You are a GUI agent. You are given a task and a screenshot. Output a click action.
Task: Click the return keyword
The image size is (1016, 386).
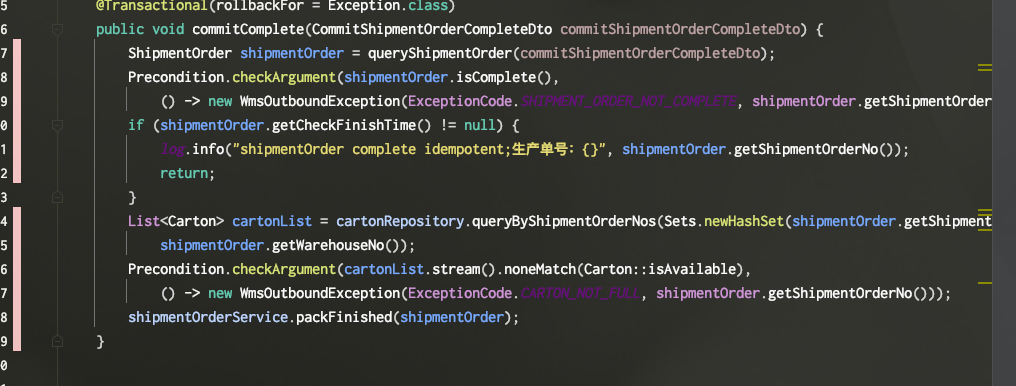tap(184, 173)
